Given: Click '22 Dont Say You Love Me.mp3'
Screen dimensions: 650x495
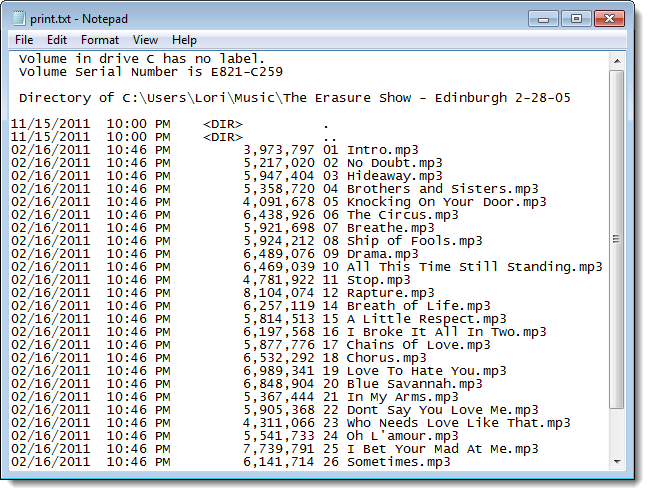Looking at the screenshot, I should tap(431, 410).
